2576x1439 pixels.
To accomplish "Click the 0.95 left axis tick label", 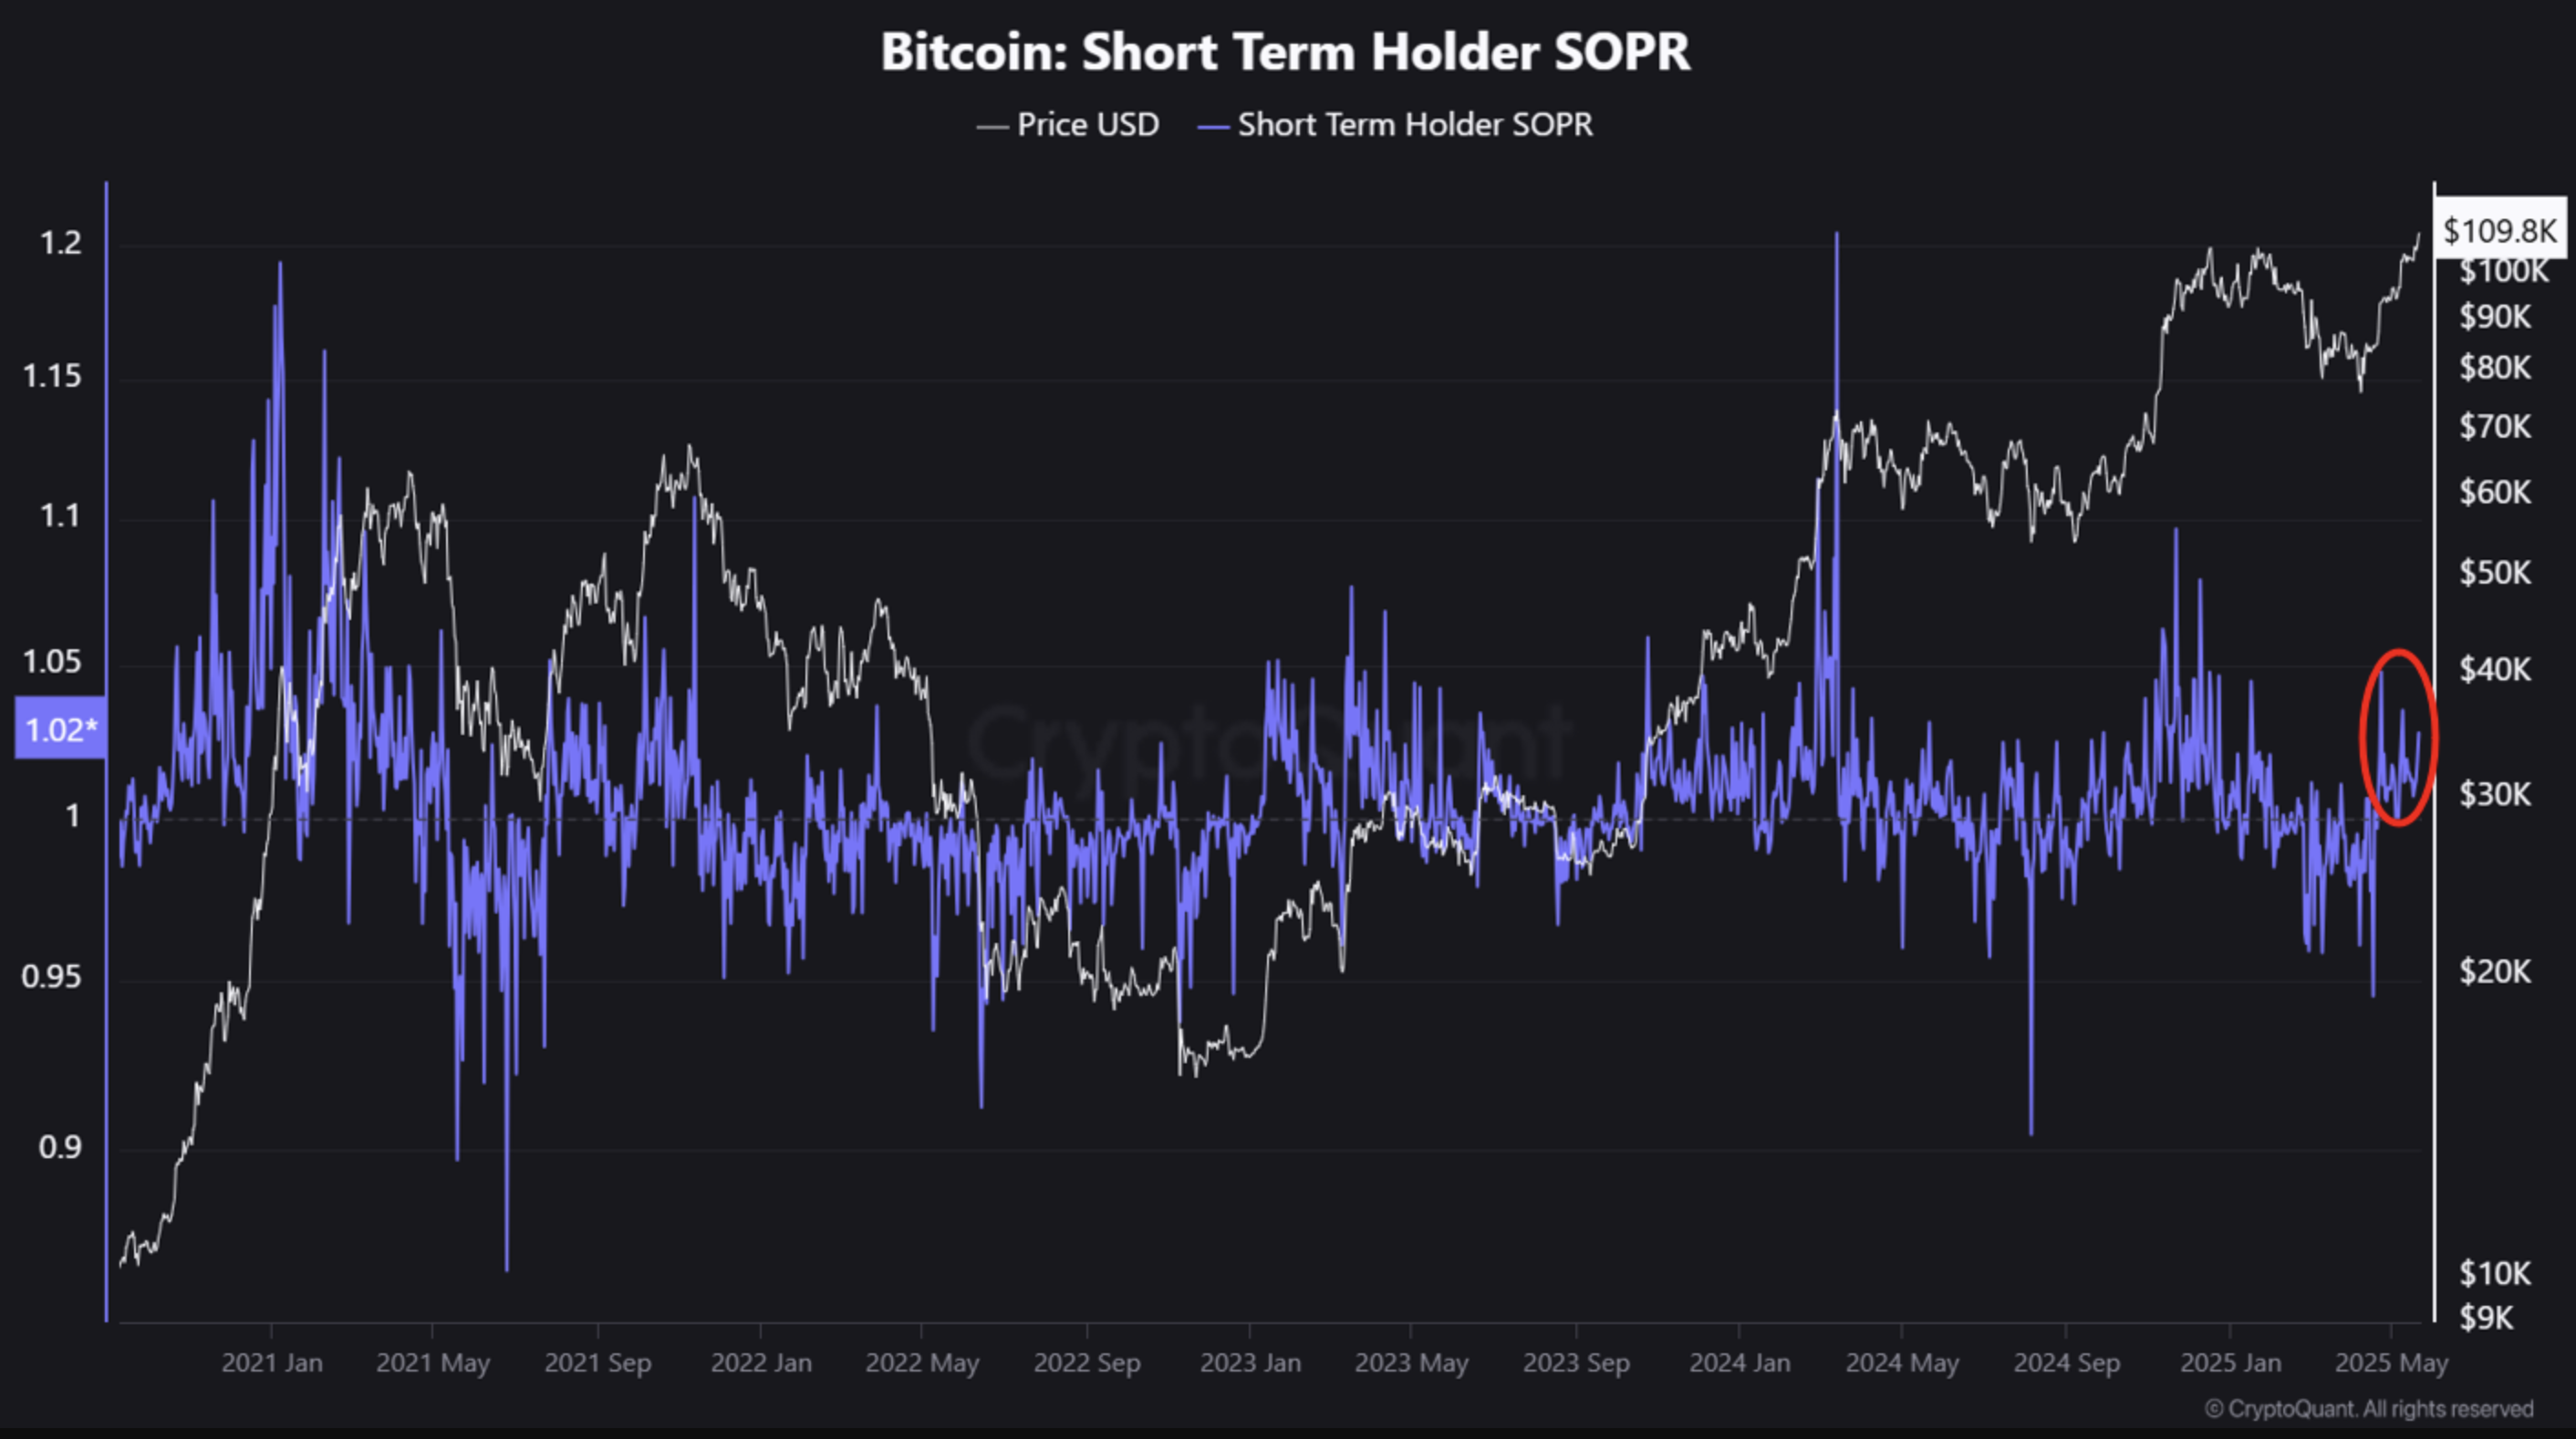I will 52,976.
